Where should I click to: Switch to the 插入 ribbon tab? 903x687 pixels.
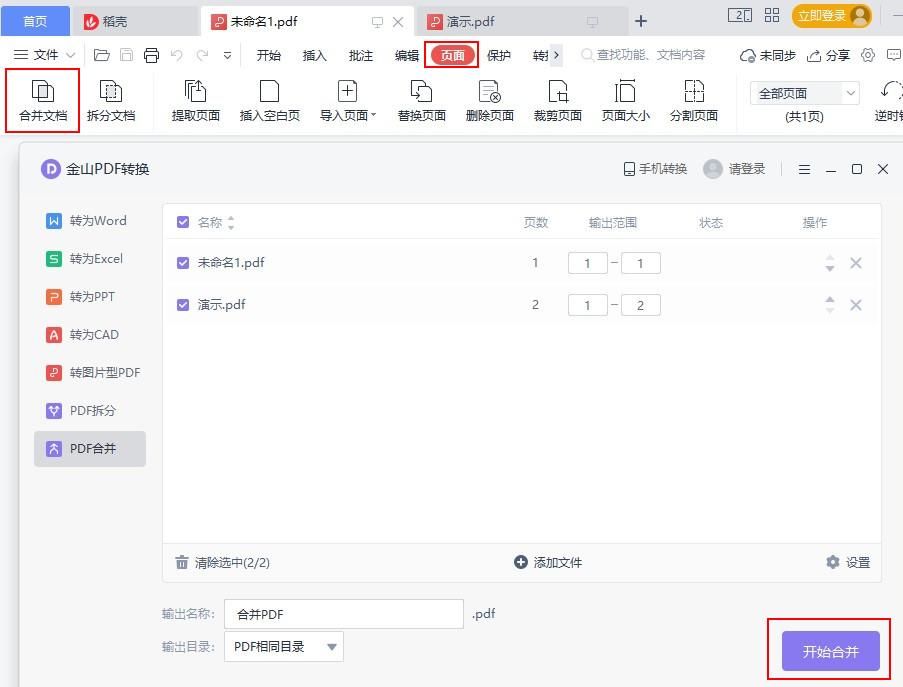(x=314, y=55)
